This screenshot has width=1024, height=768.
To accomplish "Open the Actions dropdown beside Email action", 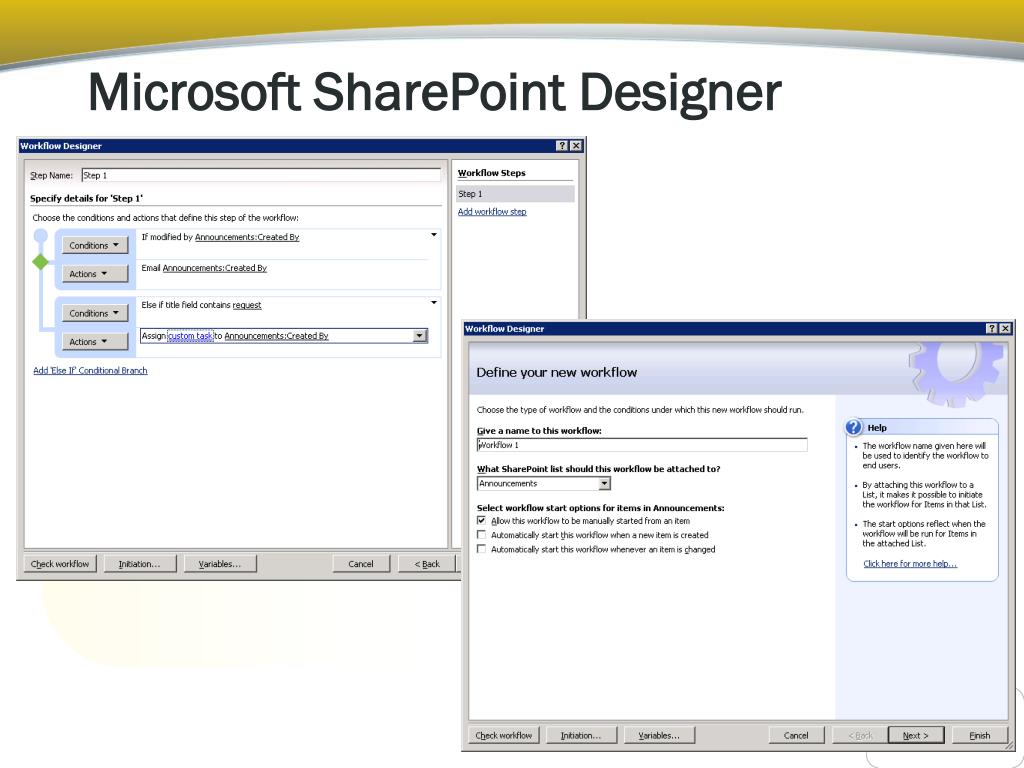I will [95, 274].
